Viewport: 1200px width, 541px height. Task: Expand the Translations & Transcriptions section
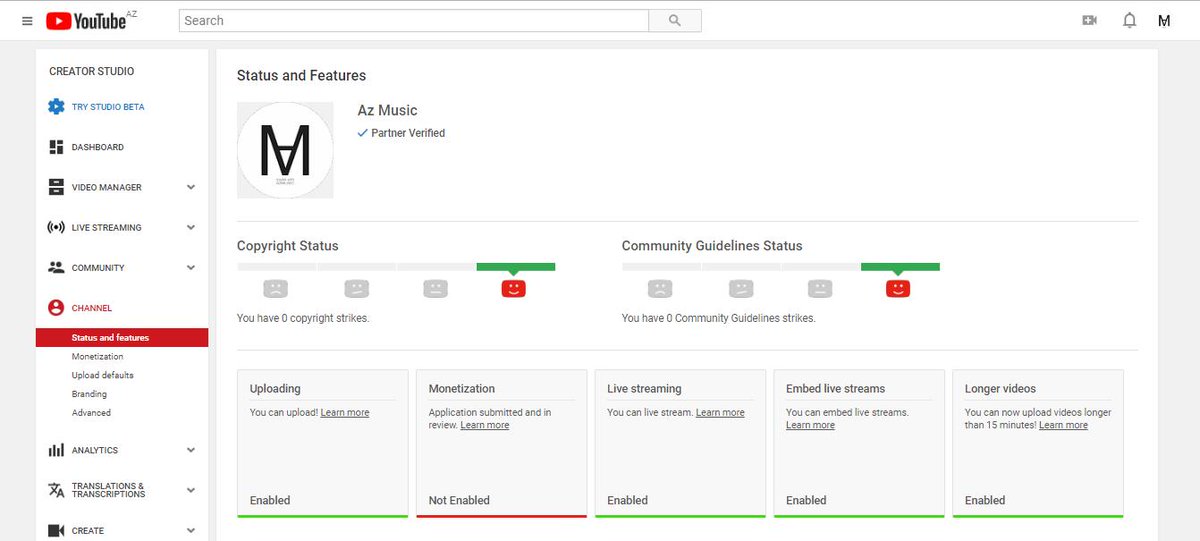click(191, 490)
